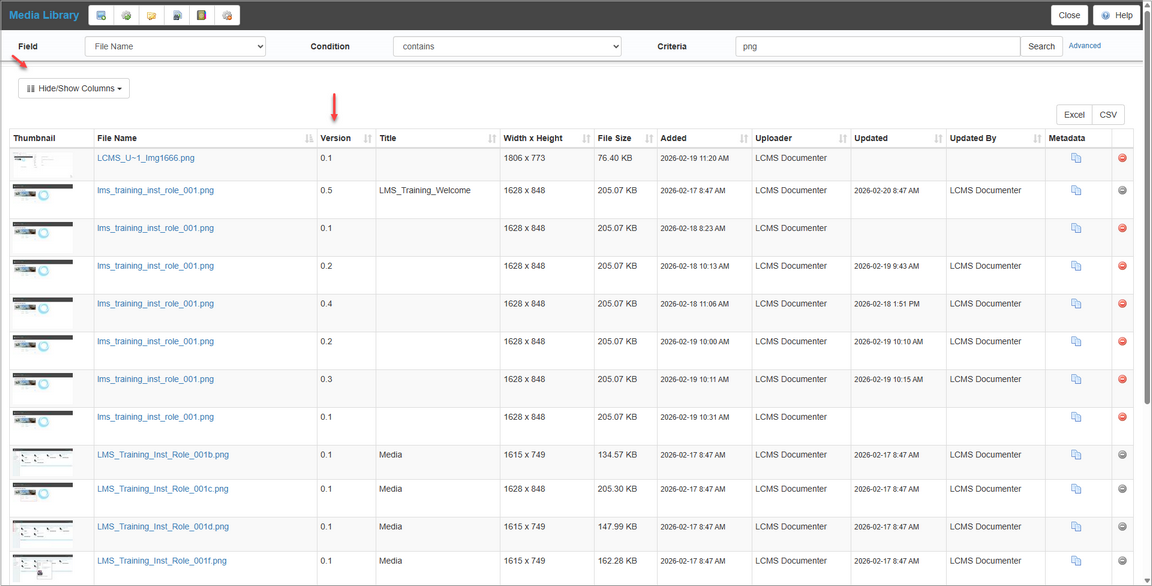
Task: Open metadata icon for LCMS_U~1_Img1666.png
Action: (1076, 158)
